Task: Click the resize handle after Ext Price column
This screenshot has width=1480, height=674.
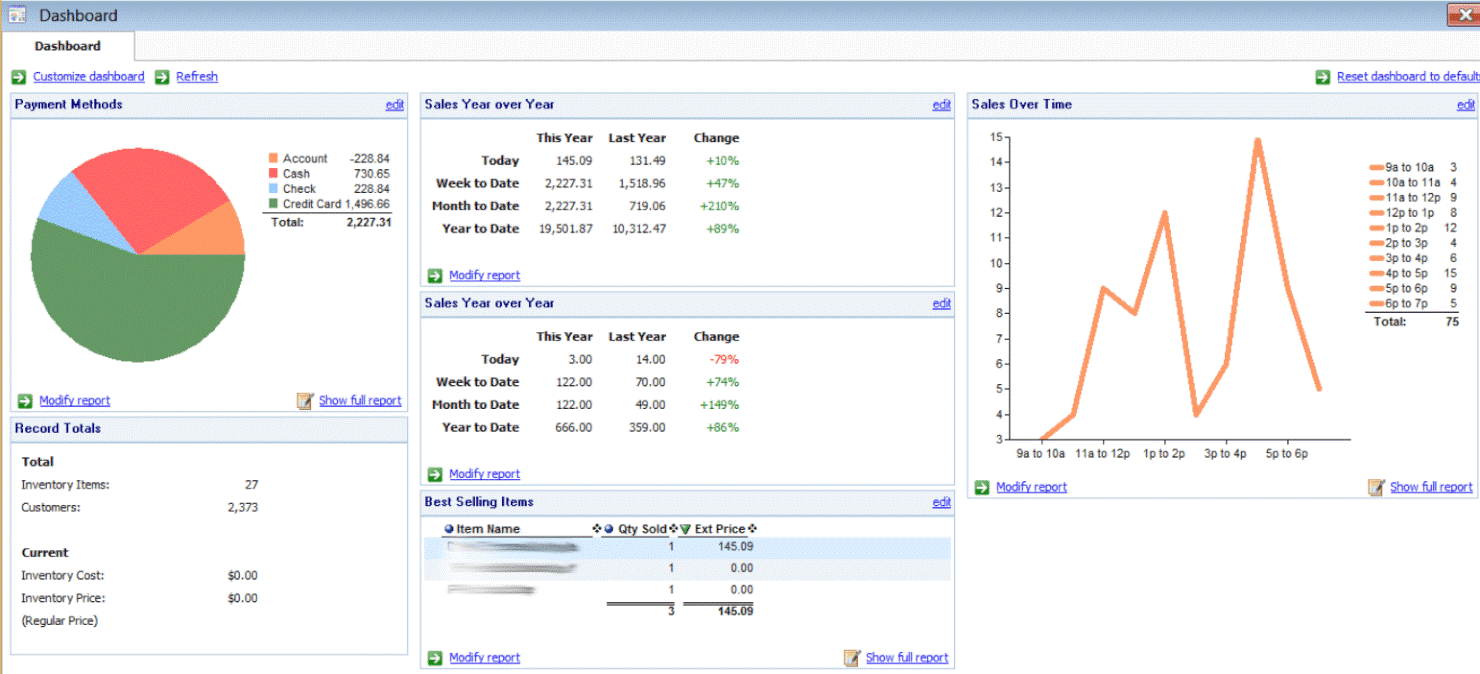Action: [x=752, y=529]
